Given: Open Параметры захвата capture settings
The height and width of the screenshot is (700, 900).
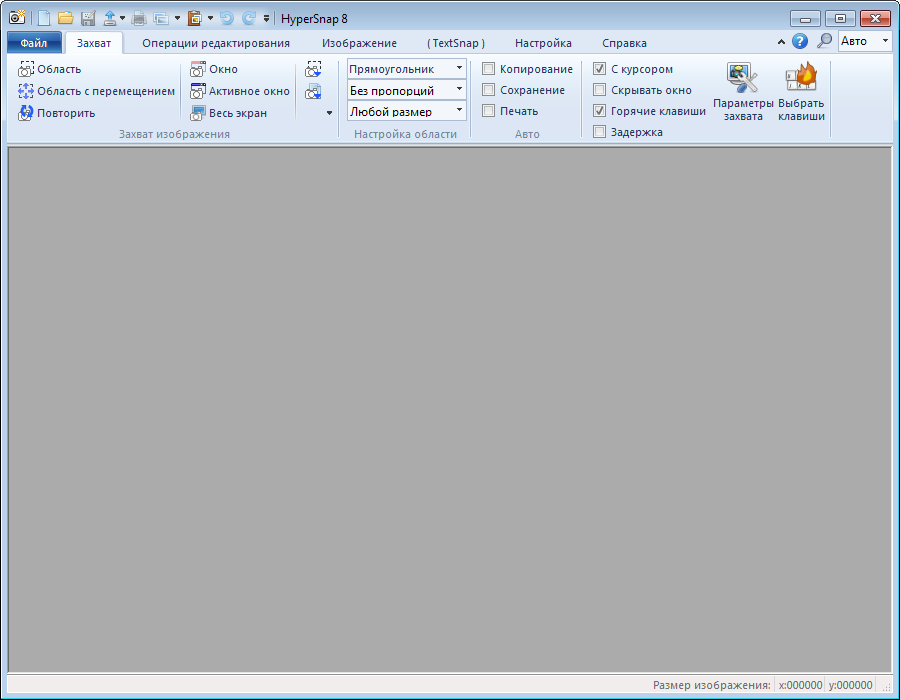Looking at the screenshot, I should point(743,93).
